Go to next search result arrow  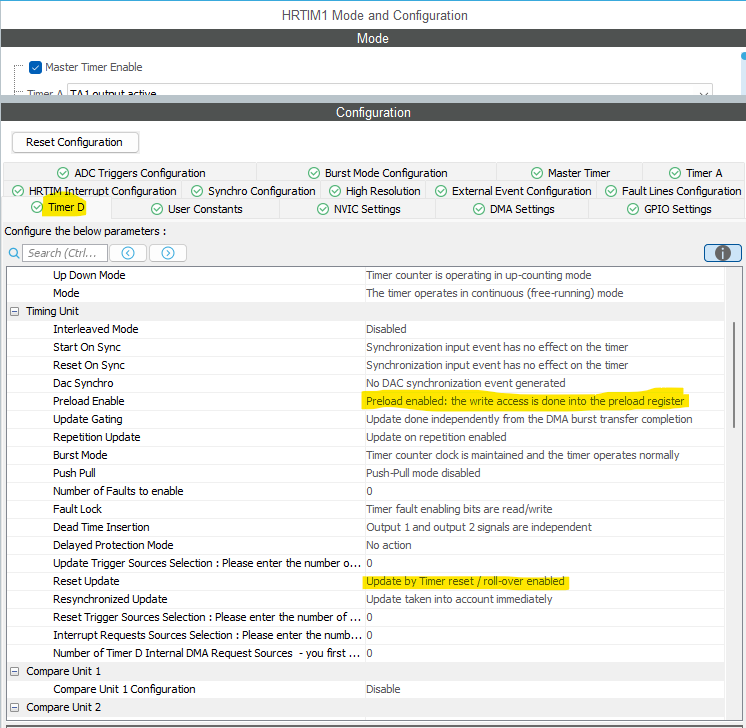(168, 253)
